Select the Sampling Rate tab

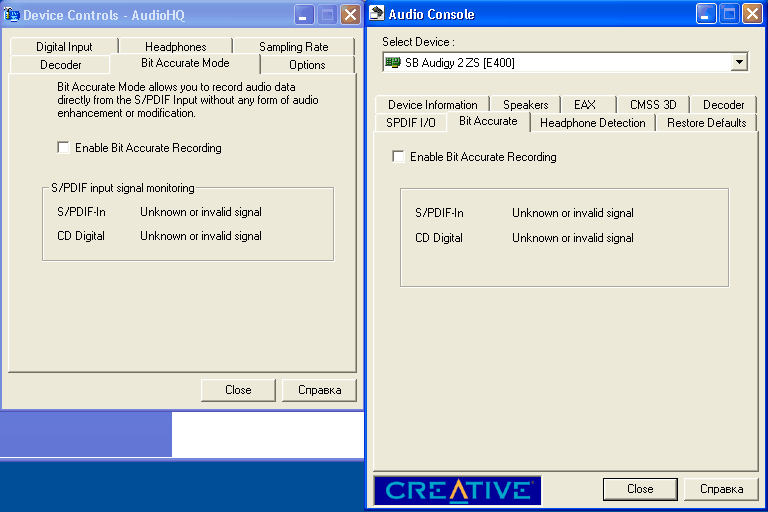pyautogui.click(x=294, y=47)
